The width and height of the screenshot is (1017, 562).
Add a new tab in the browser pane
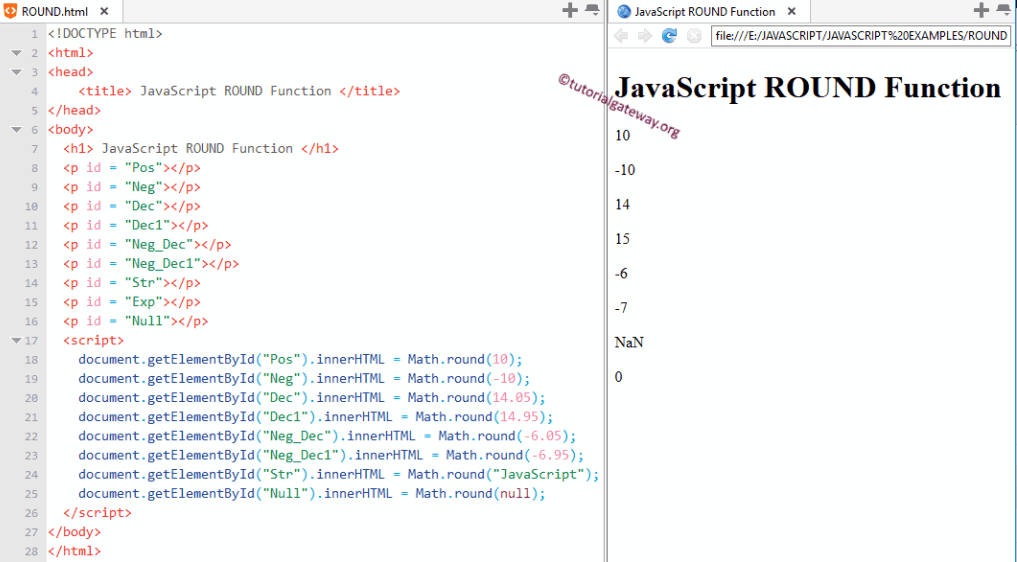[981, 10]
